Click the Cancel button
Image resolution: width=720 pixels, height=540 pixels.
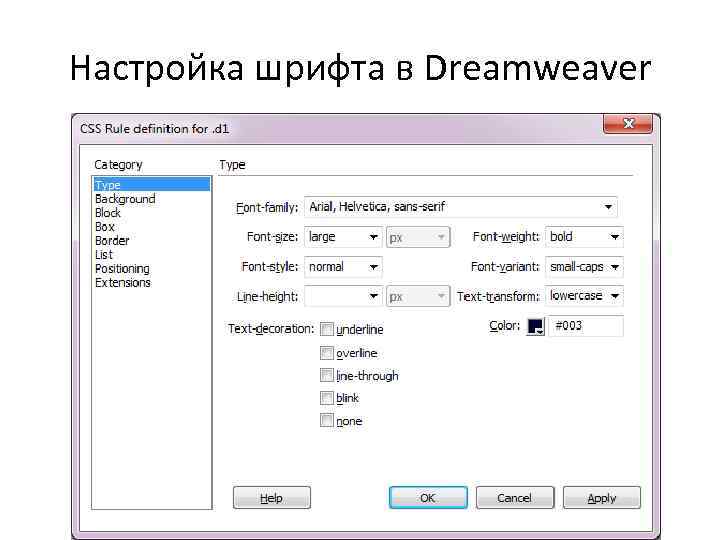515,498
